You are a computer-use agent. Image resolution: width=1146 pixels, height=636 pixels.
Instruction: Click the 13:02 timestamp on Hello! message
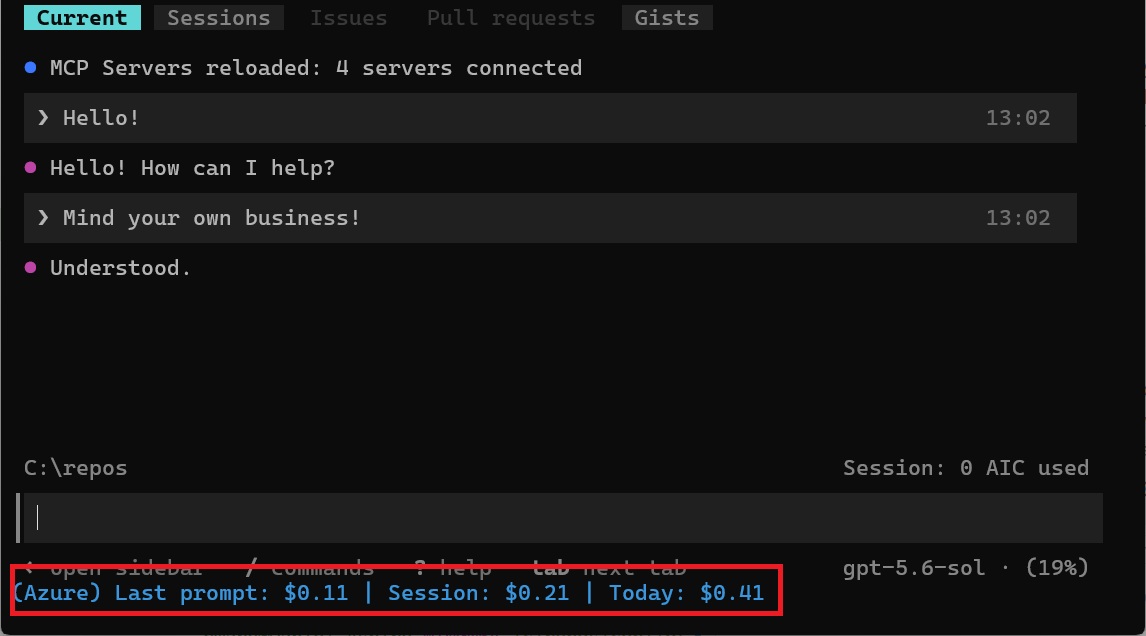point(1017,118)
